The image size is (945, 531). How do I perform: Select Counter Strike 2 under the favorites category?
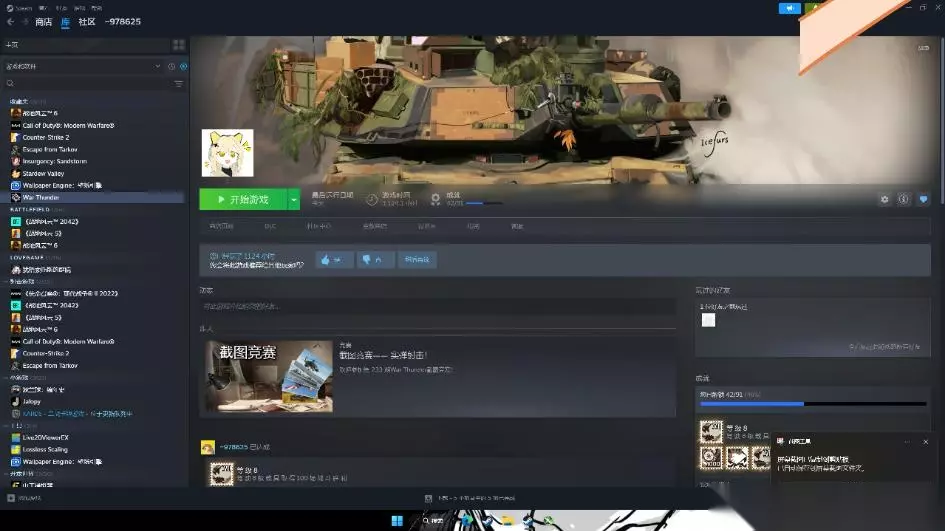tap(46, 137)
